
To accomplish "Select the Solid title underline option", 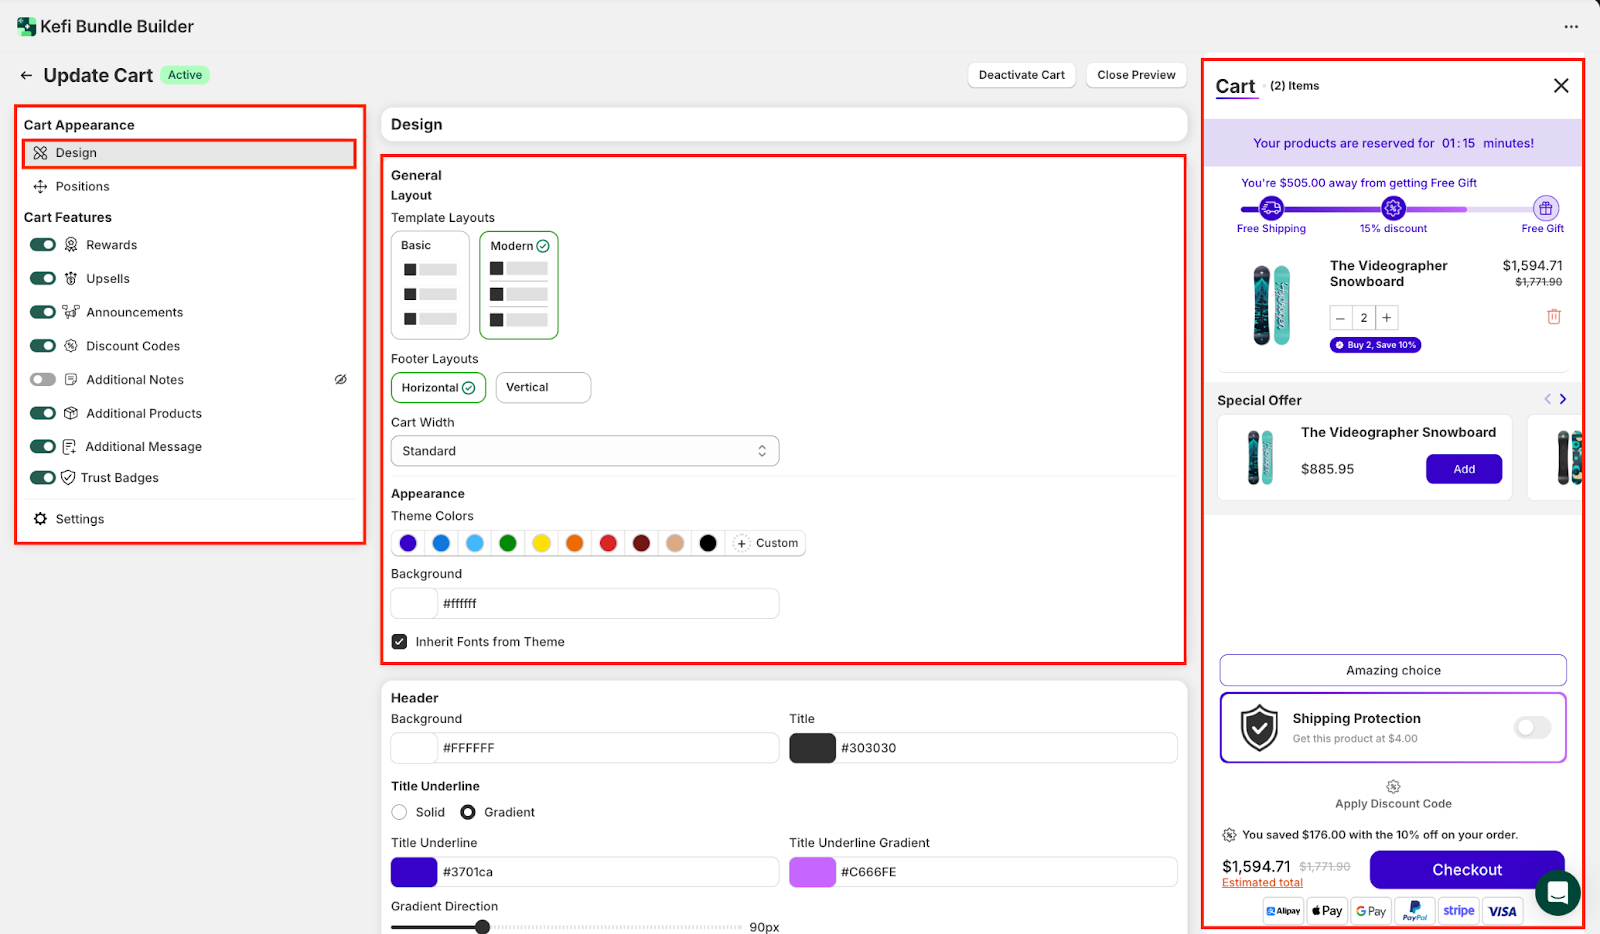I will click(x=400, y=812).
